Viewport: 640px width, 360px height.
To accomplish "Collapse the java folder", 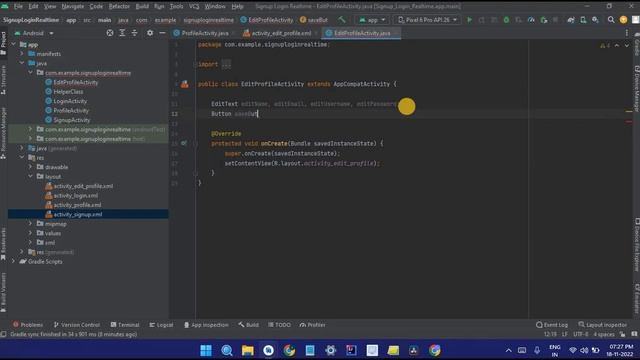I will pos(22,63).
